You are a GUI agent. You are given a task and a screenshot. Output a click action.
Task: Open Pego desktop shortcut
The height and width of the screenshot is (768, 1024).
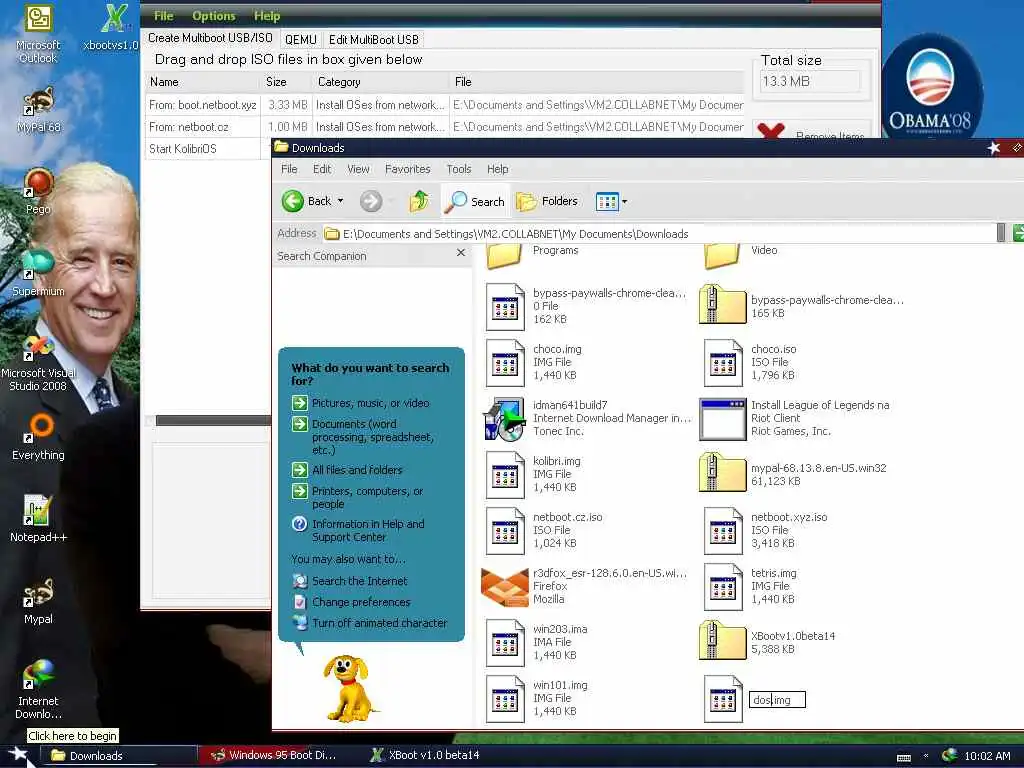pos(38,191)
